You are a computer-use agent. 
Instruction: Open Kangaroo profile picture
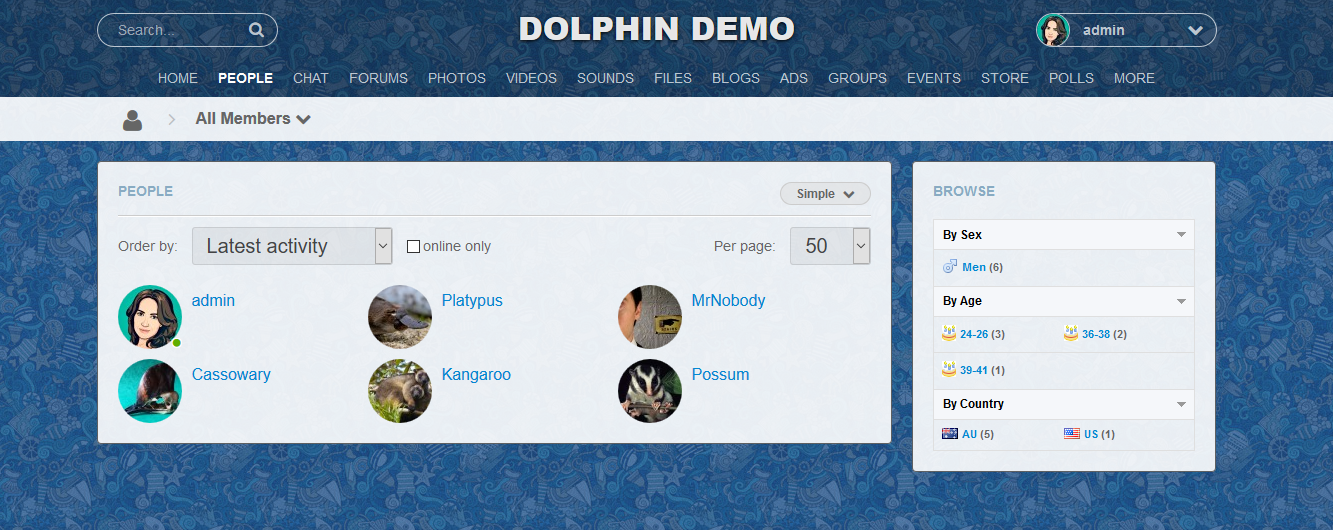pyautogui.click(x=400, y=391)
